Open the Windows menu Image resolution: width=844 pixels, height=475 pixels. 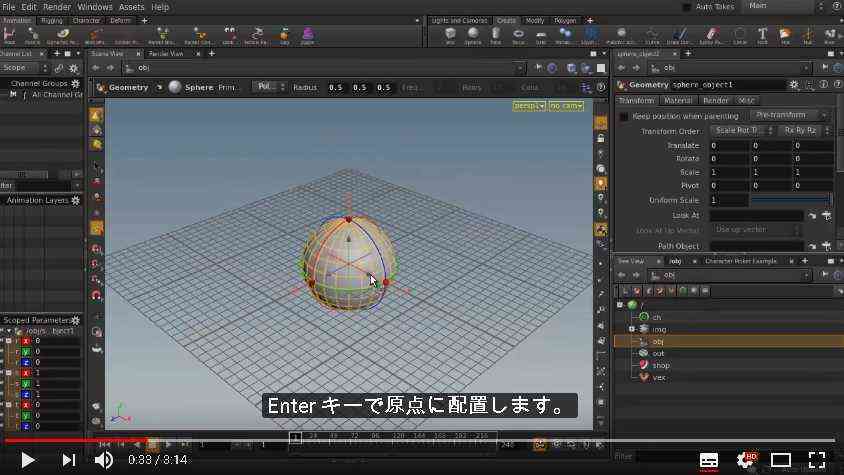[x=95, y=7]
